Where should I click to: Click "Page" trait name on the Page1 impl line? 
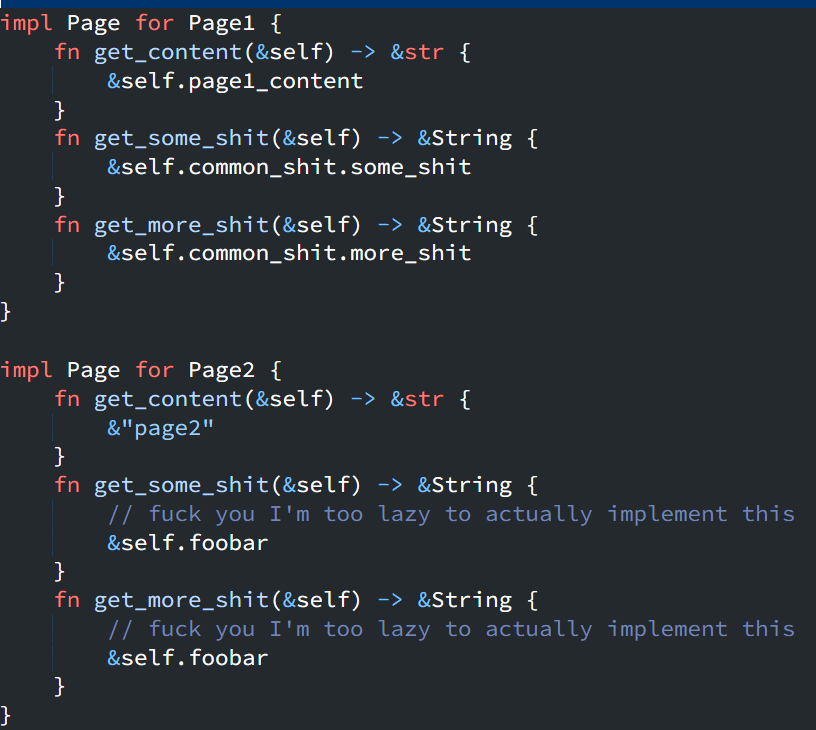tap(93, 23)
